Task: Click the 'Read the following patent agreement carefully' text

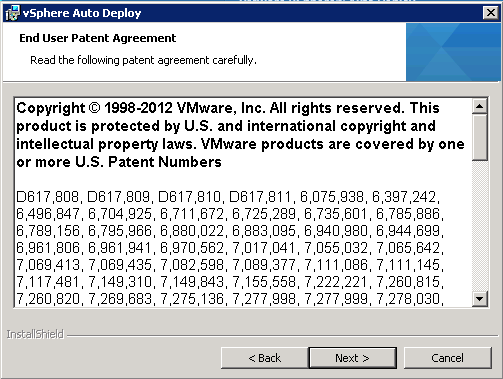Action: pos(143,60)
